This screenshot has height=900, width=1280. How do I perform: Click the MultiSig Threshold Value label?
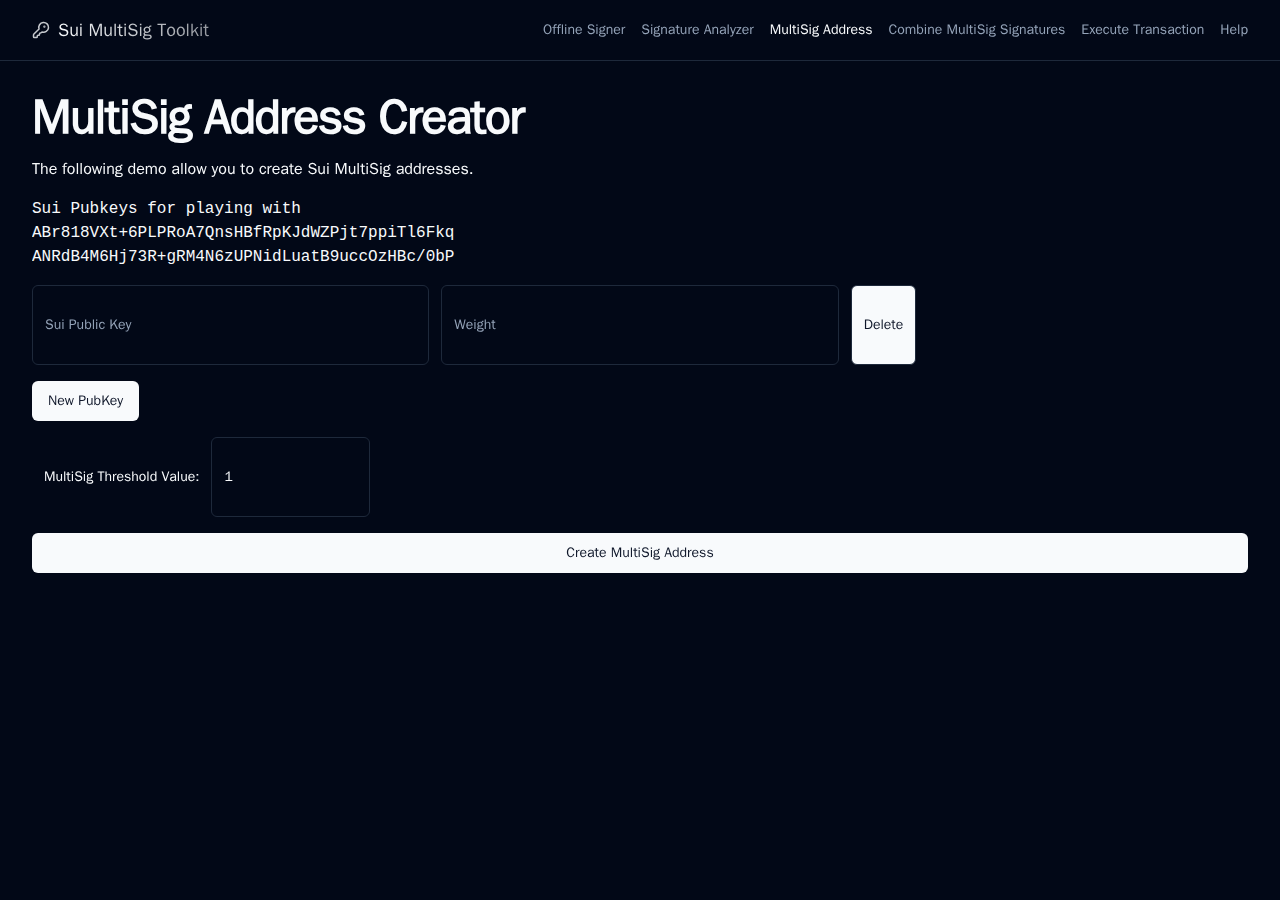(x=122, y=477)
